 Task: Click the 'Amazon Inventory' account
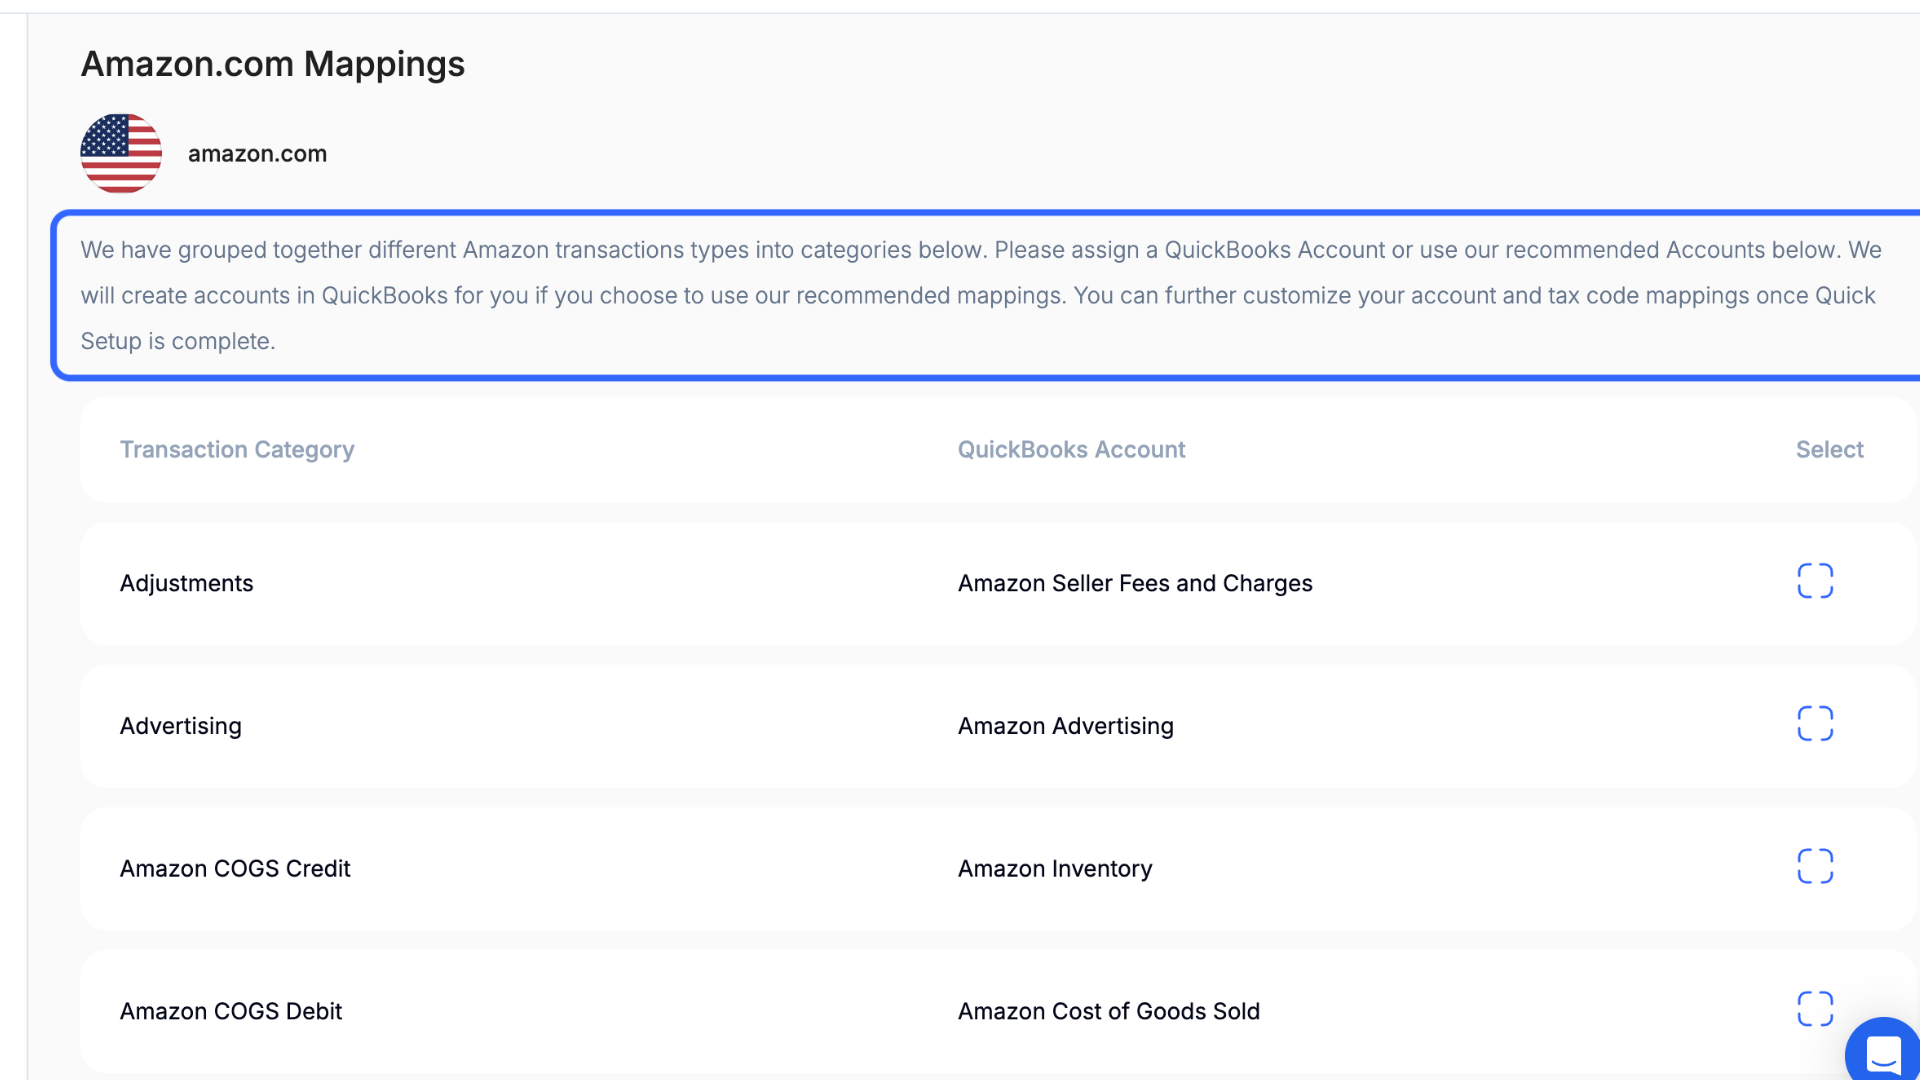(1055, 869)
